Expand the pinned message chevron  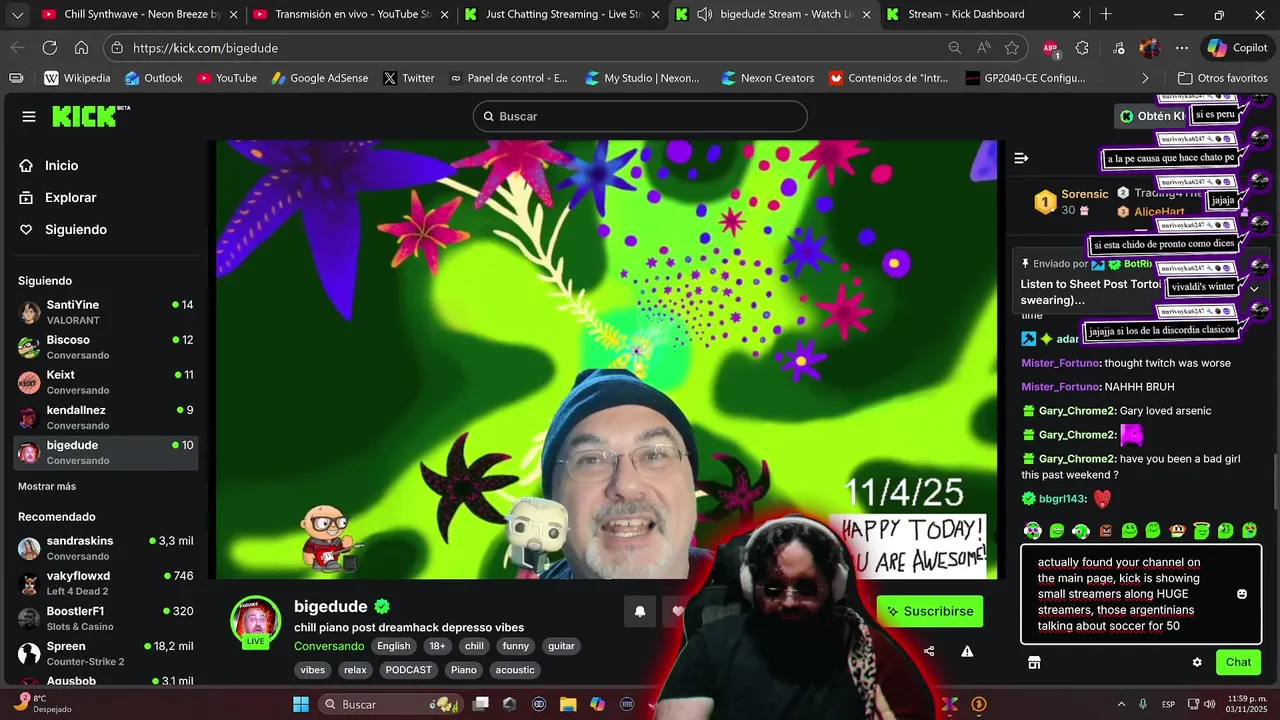1254,289
